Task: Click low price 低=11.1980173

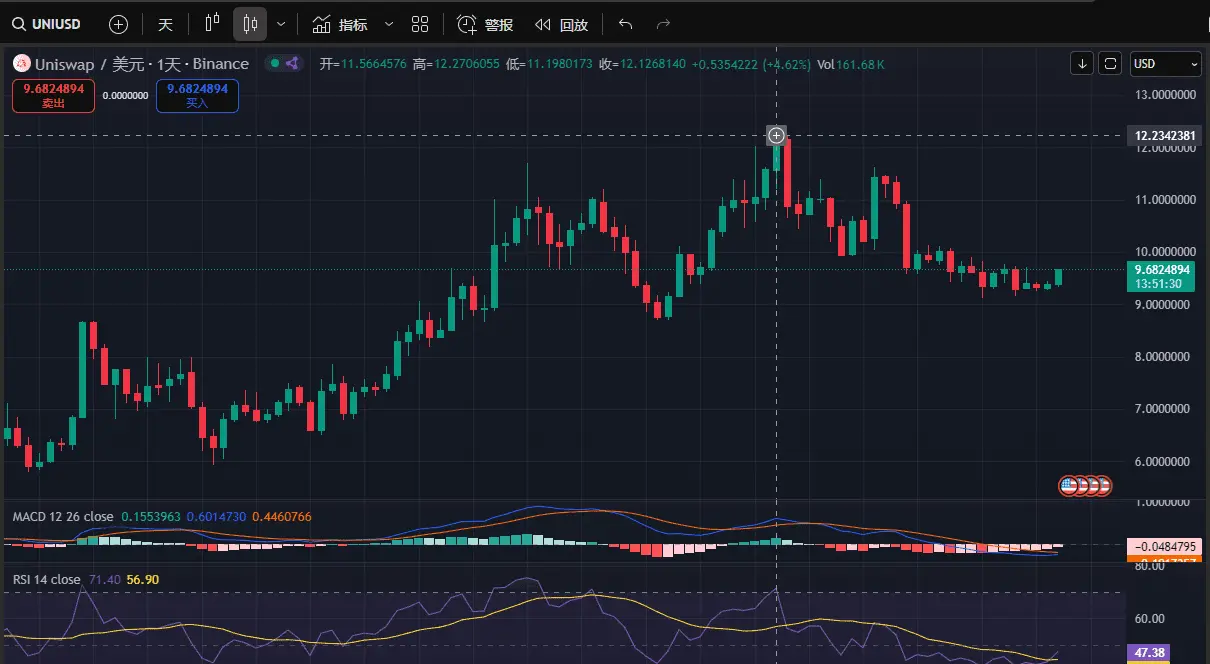Action: 549,64
